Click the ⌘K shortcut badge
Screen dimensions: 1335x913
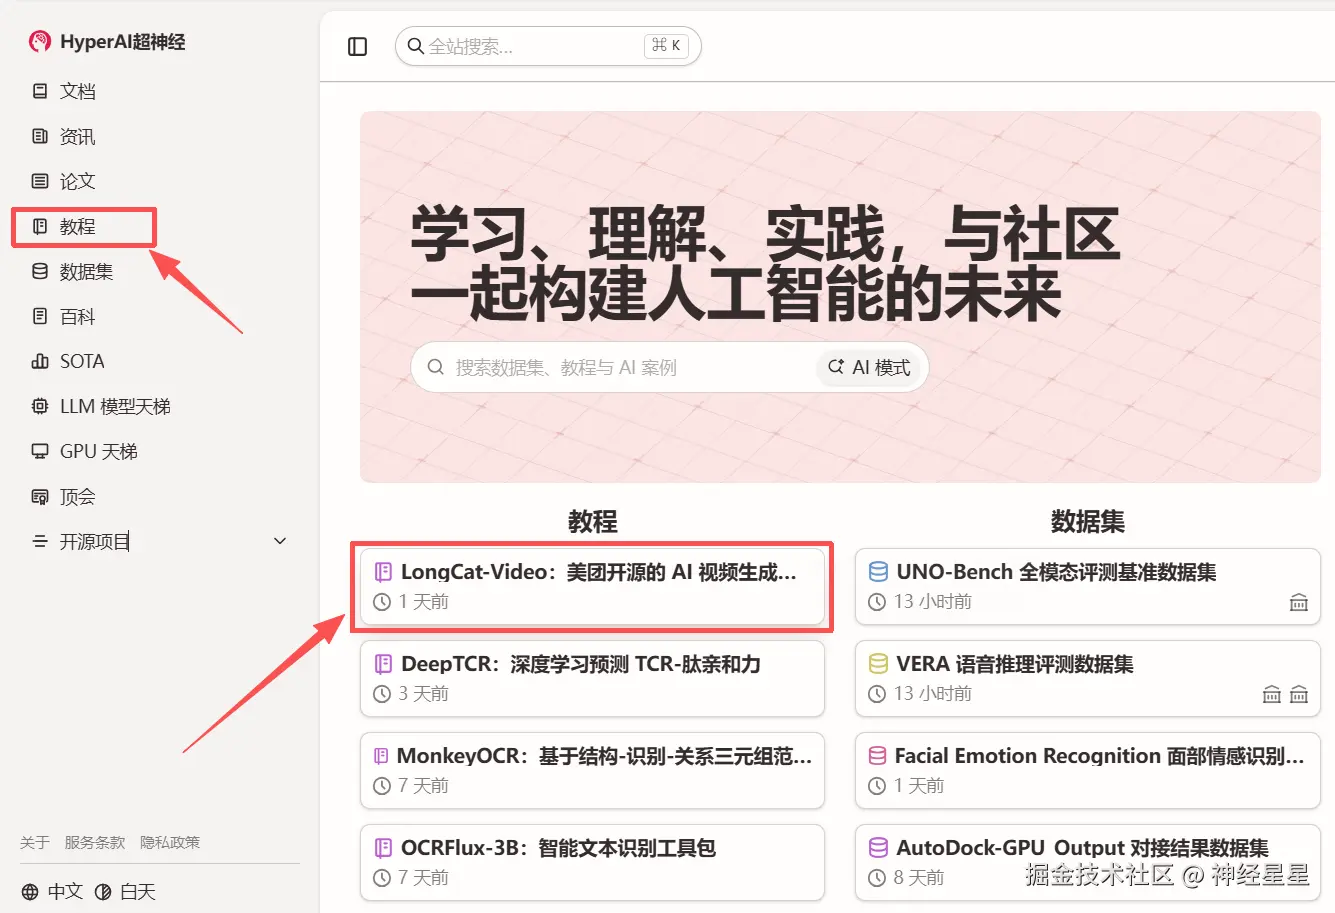[666, 45]
